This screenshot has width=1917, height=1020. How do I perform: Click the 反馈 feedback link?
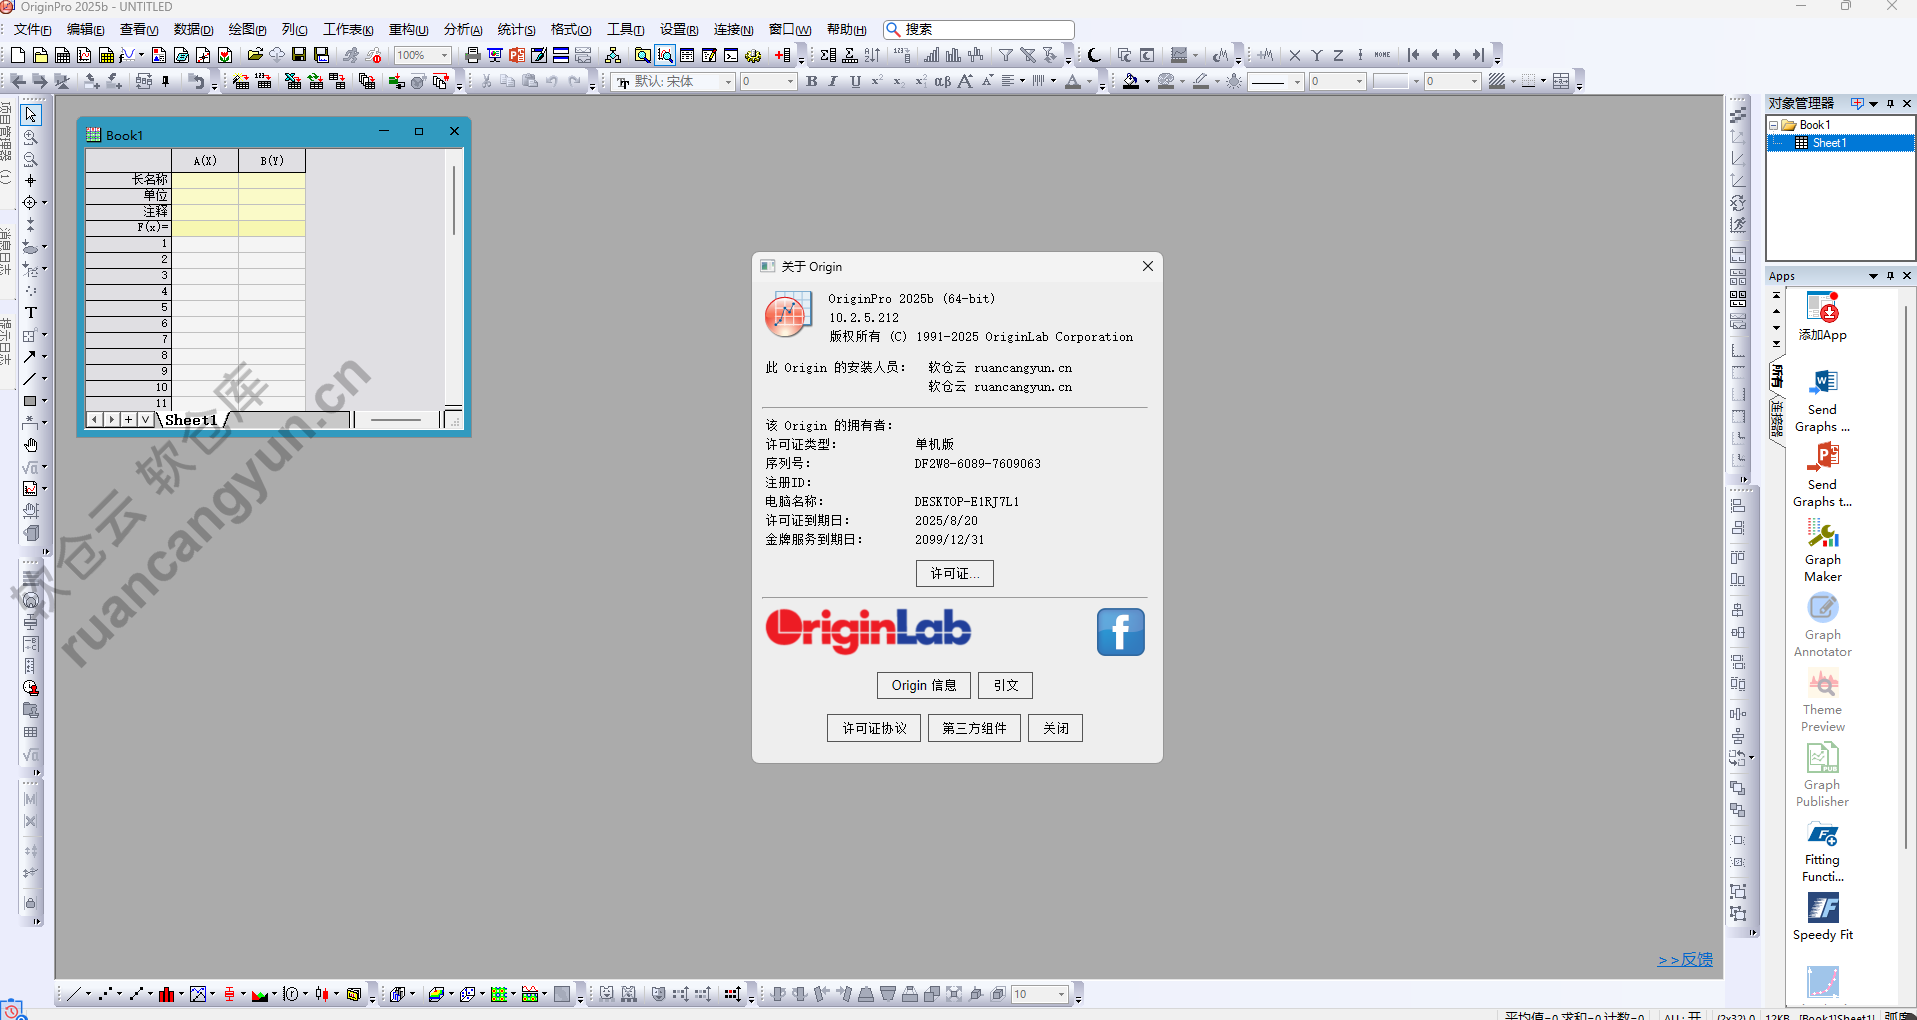point(1685,960)
